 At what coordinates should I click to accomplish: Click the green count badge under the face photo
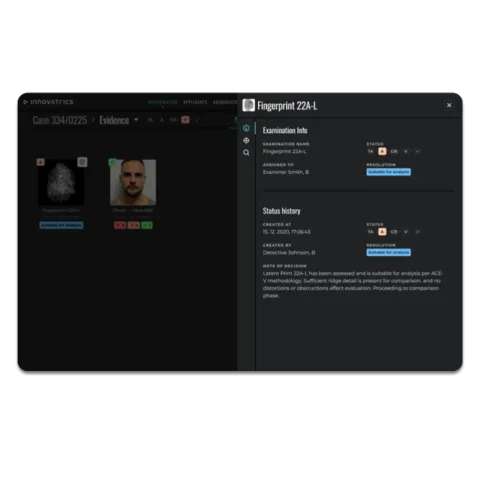click(x=147, y=225)
